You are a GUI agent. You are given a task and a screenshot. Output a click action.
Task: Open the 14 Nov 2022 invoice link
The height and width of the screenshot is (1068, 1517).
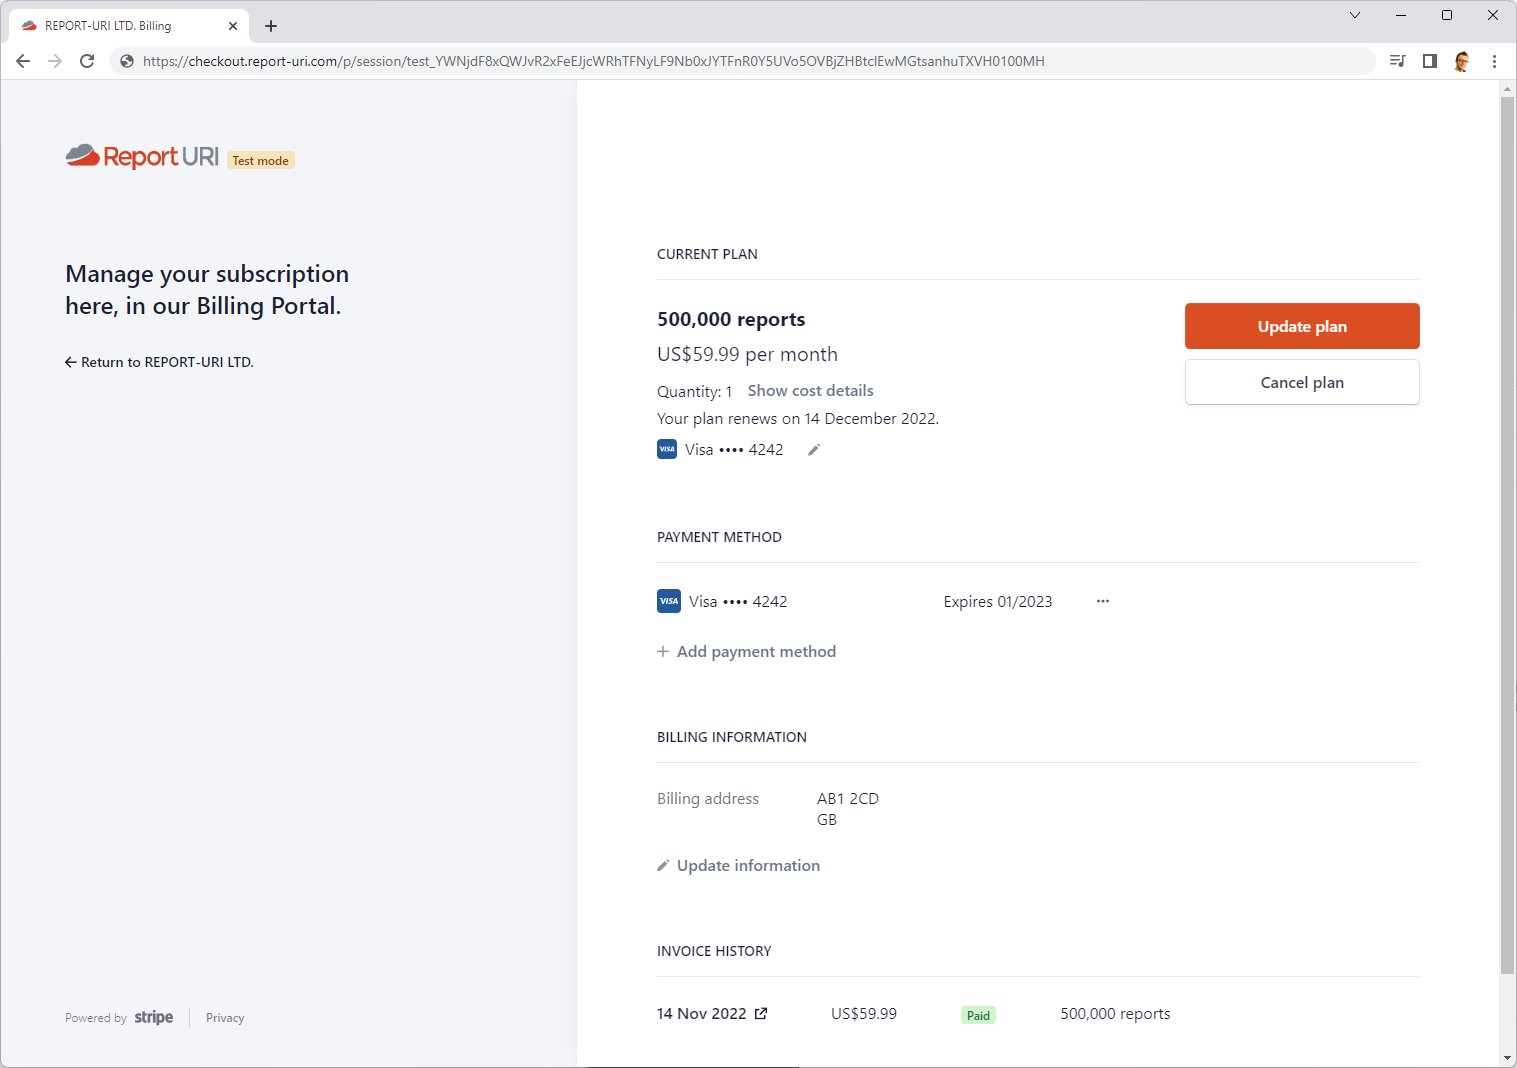[x=711, y=1014]
